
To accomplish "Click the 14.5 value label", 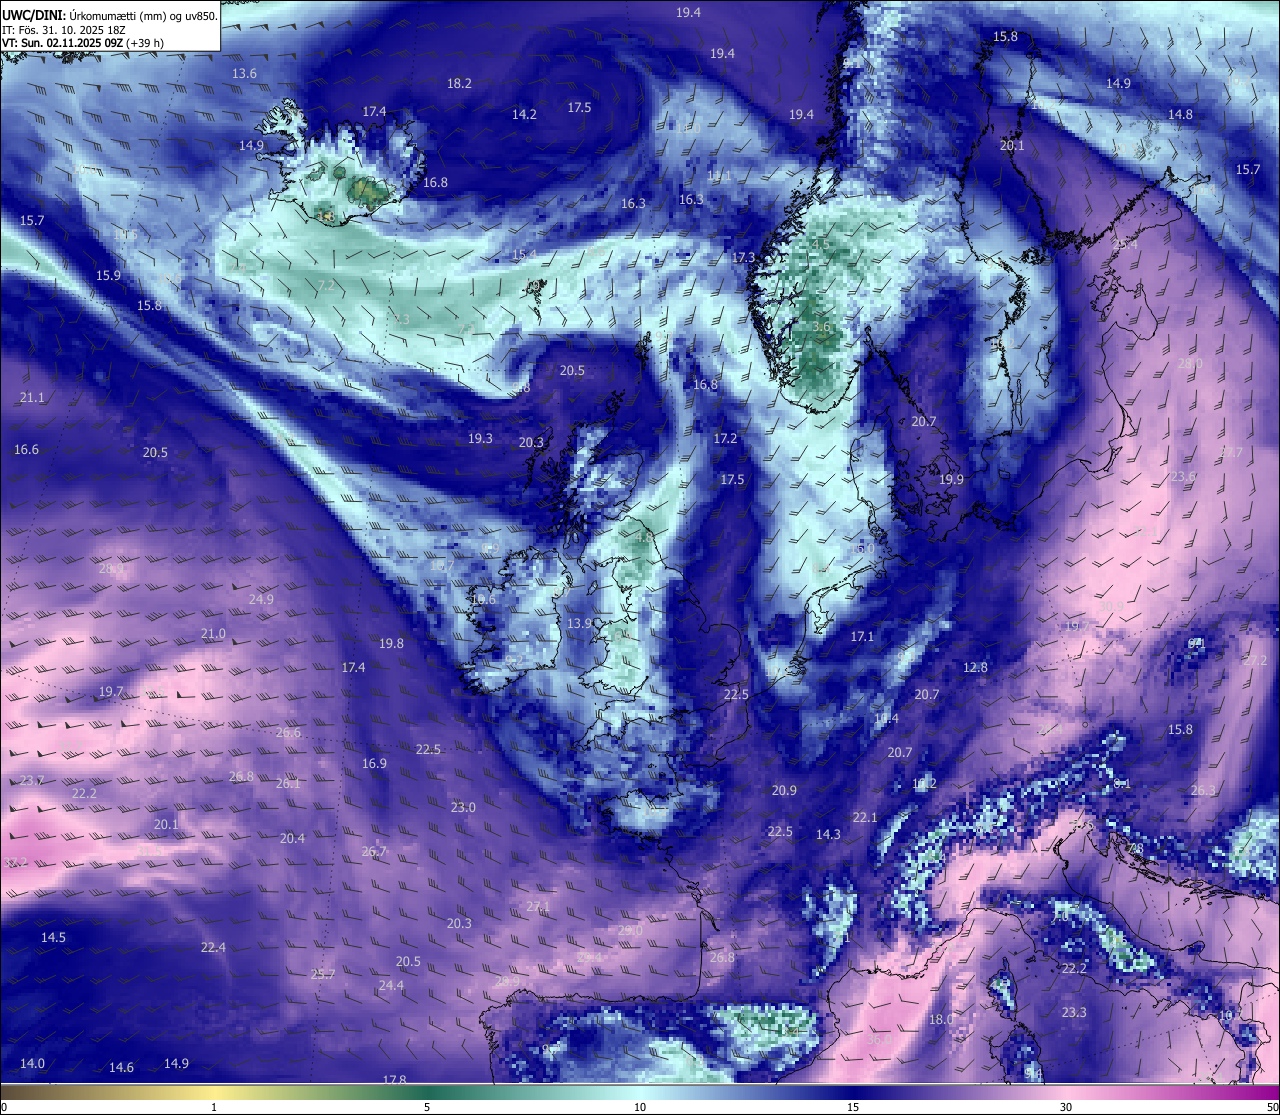I will (53, 938).
